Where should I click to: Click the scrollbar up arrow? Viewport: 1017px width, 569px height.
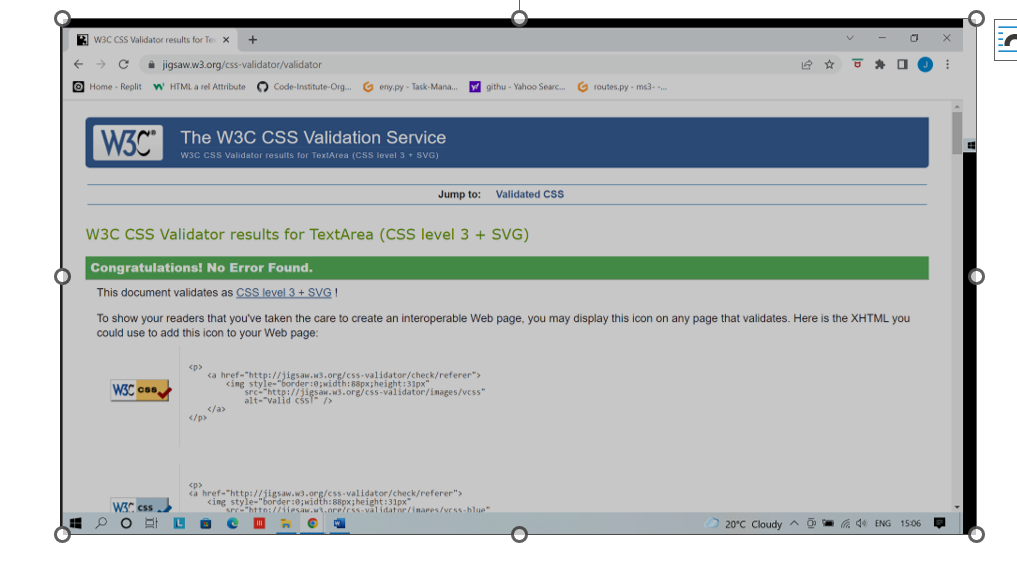[957, 106]
